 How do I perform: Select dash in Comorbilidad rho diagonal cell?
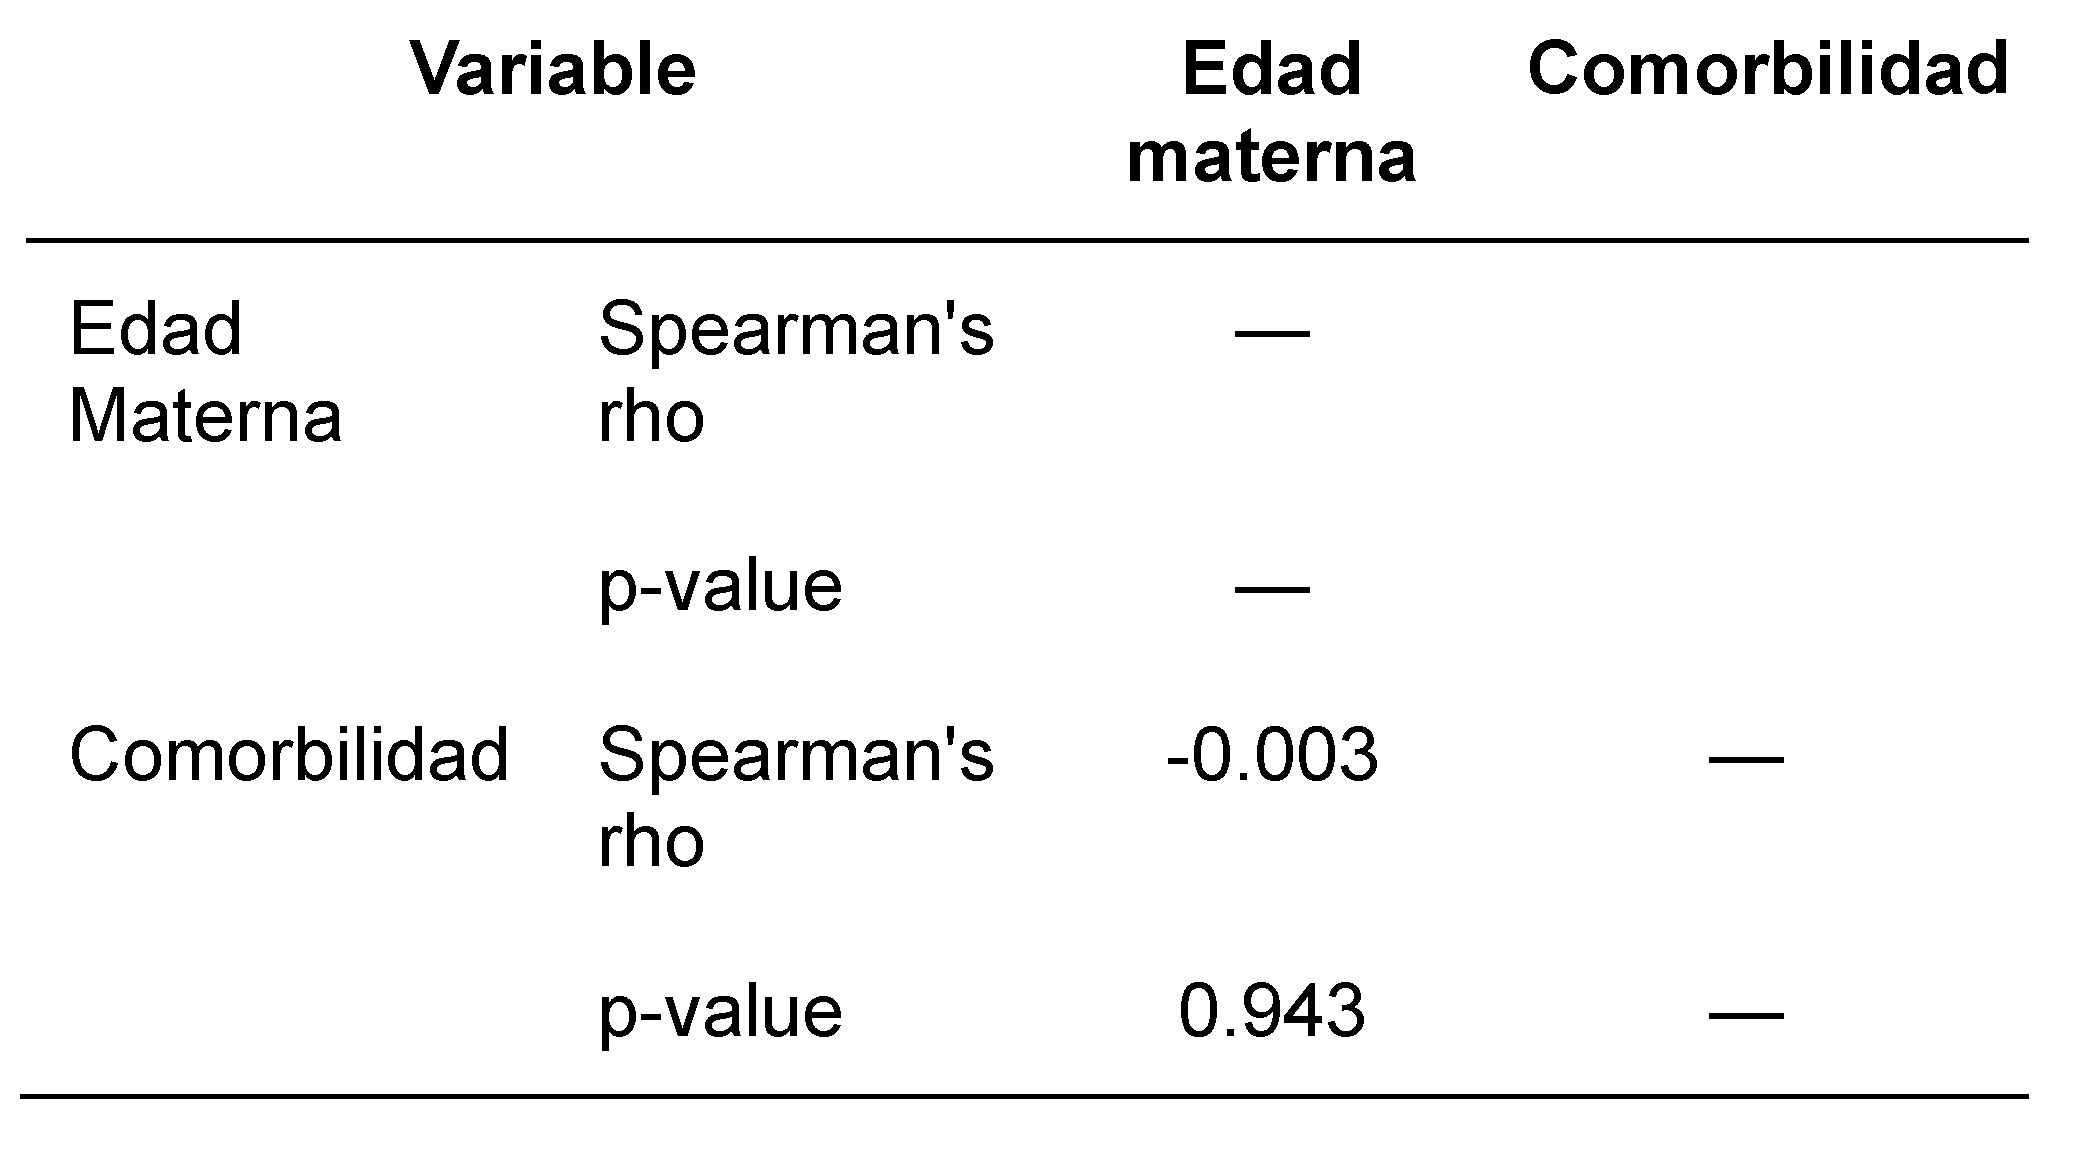click(1746, 759)
